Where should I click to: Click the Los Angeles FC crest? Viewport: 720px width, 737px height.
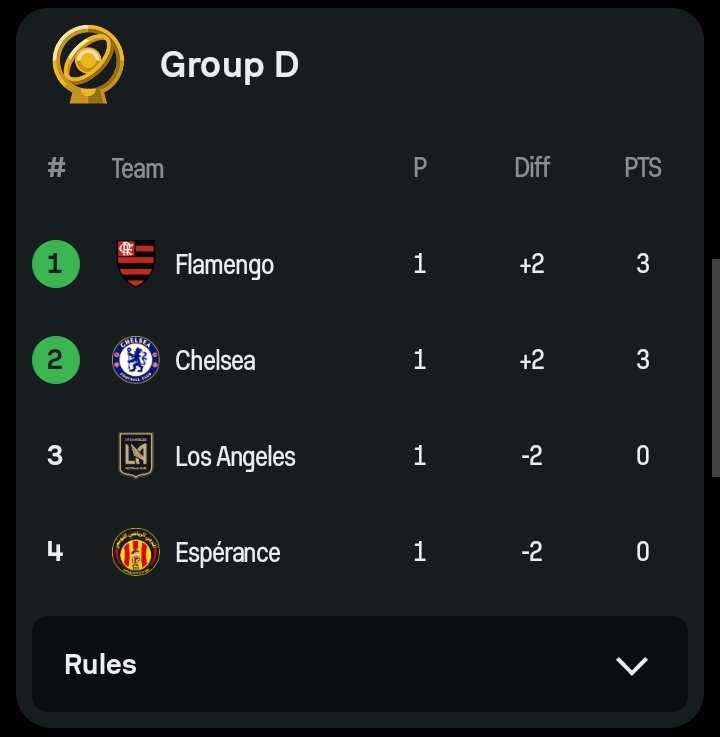(136, 455)
